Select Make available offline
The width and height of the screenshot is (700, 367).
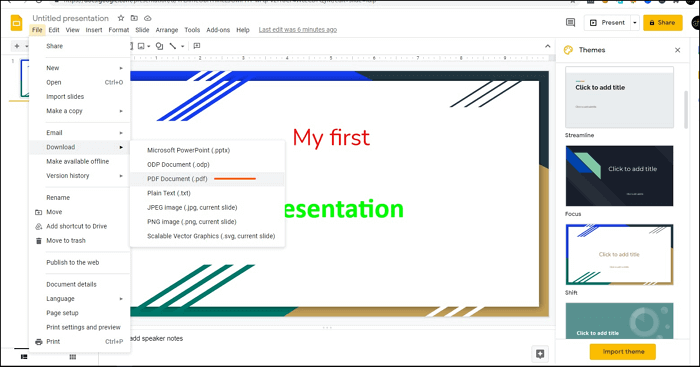tap(79, 162)
